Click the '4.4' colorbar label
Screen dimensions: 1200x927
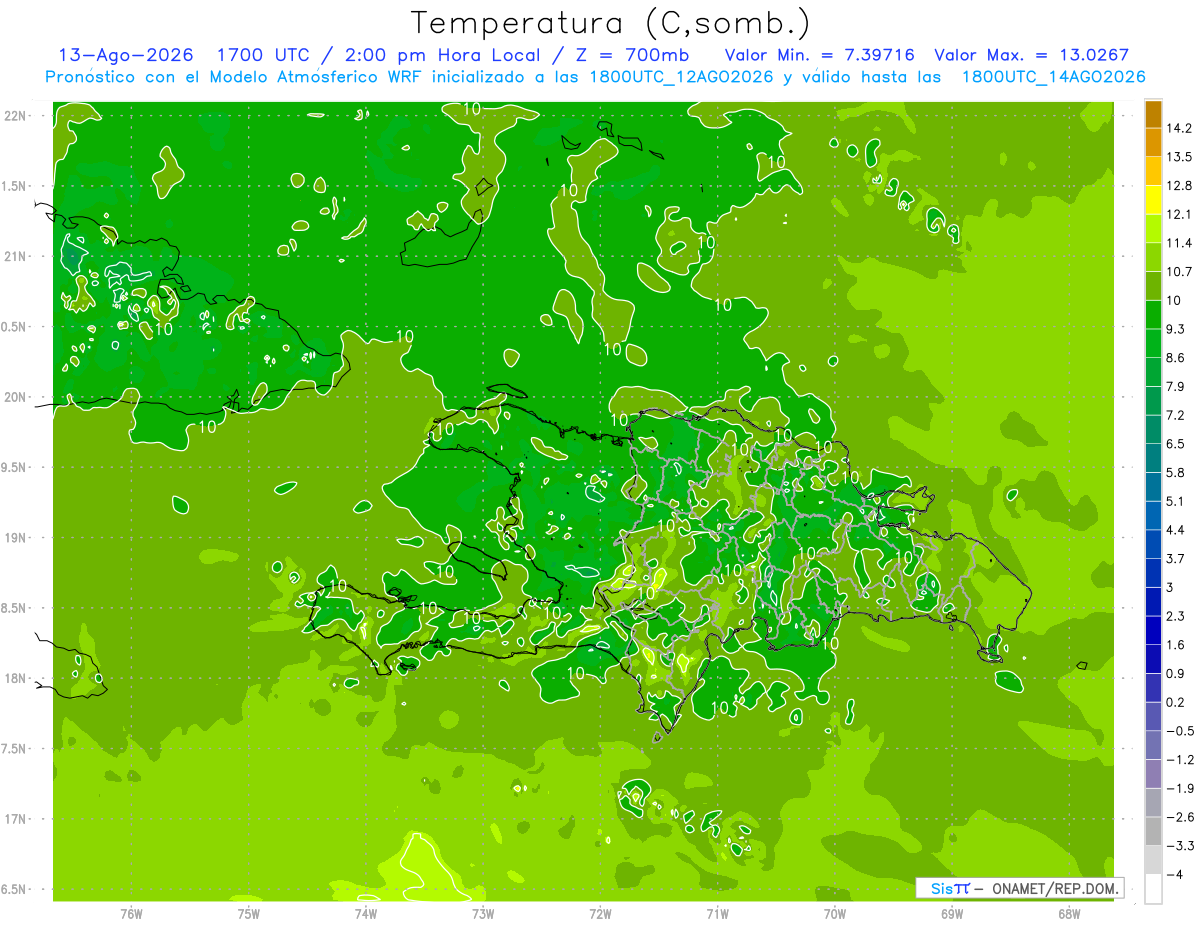[x=1174, y=530]
